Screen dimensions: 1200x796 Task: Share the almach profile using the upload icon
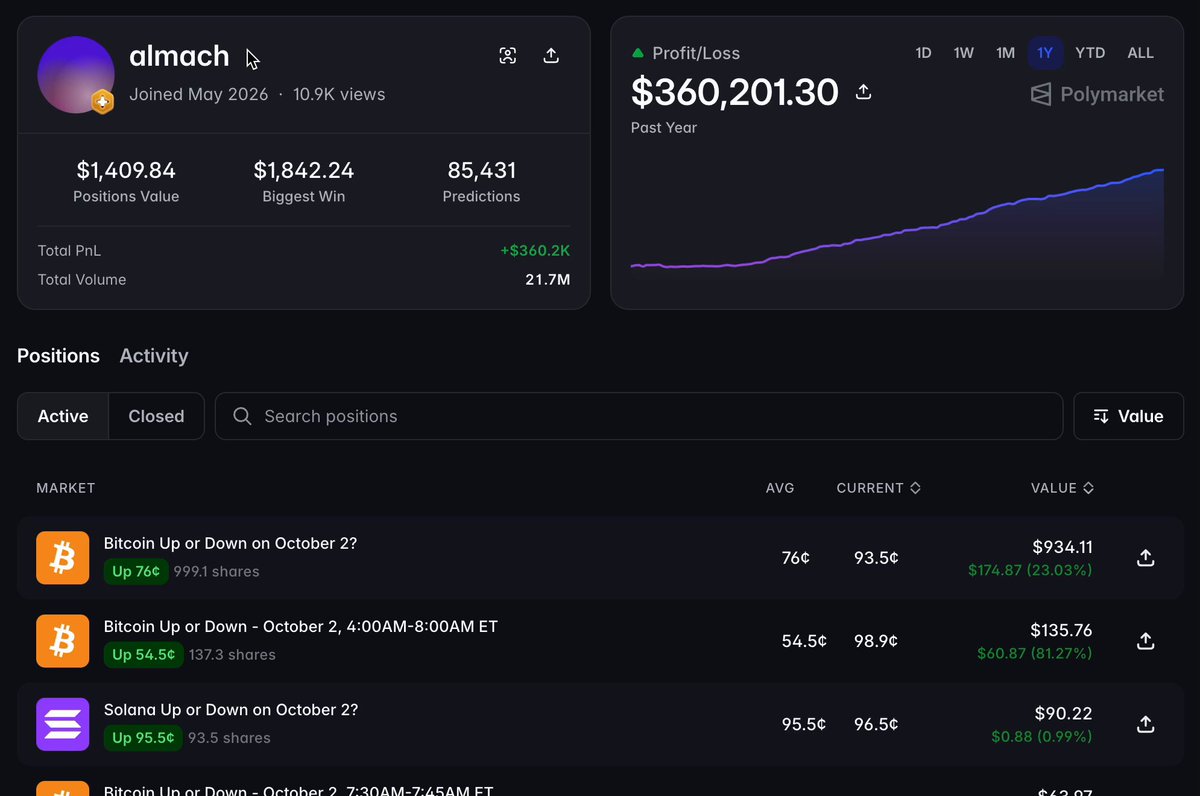[551, 56]
